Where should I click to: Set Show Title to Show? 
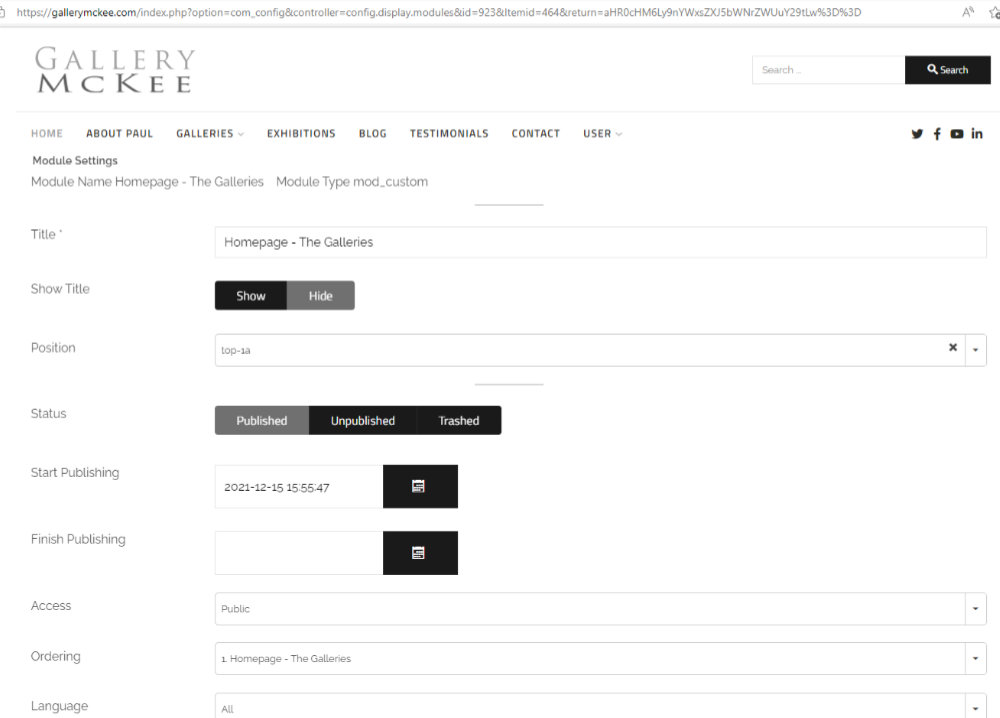[x=251, y=296]
